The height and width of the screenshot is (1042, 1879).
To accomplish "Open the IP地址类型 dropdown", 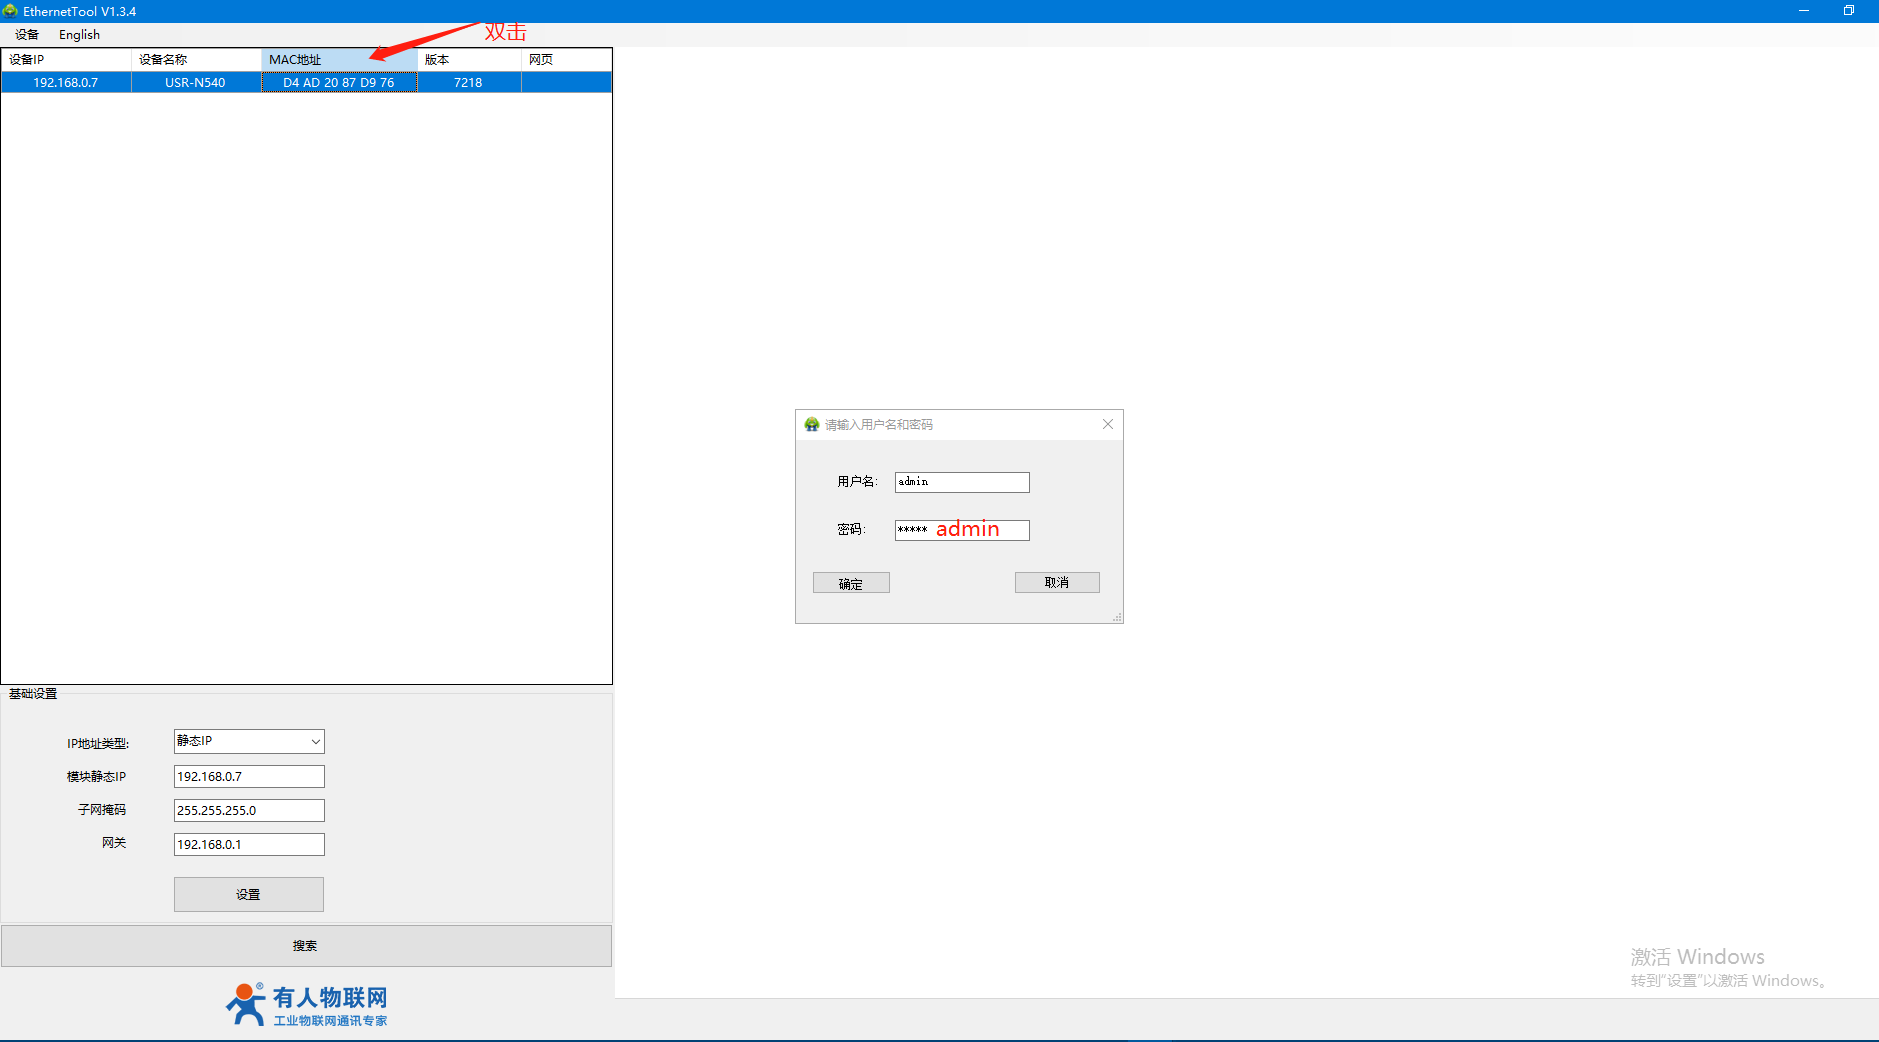I will 249,741.
